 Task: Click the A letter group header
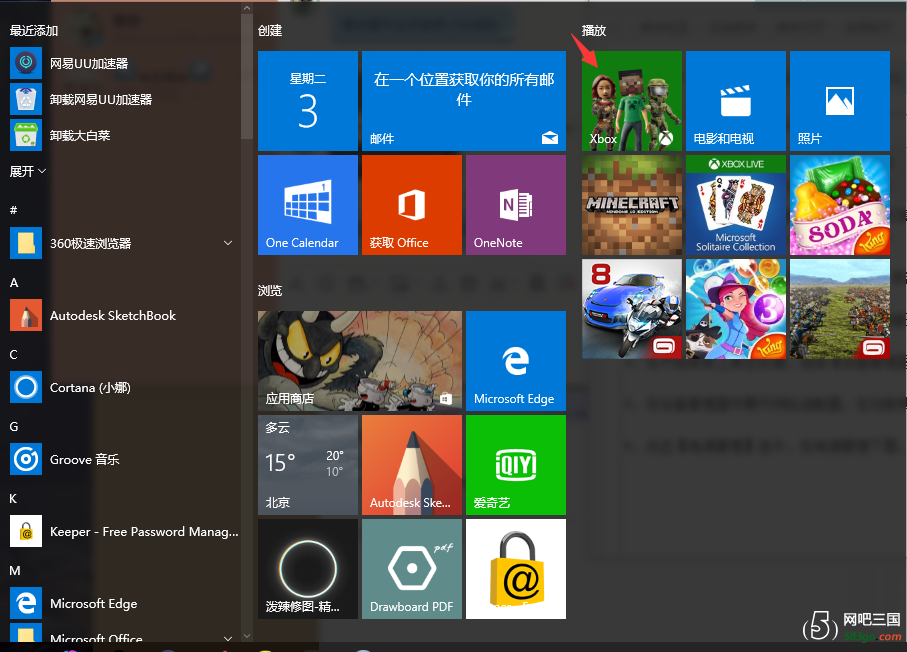pos(14,282)
